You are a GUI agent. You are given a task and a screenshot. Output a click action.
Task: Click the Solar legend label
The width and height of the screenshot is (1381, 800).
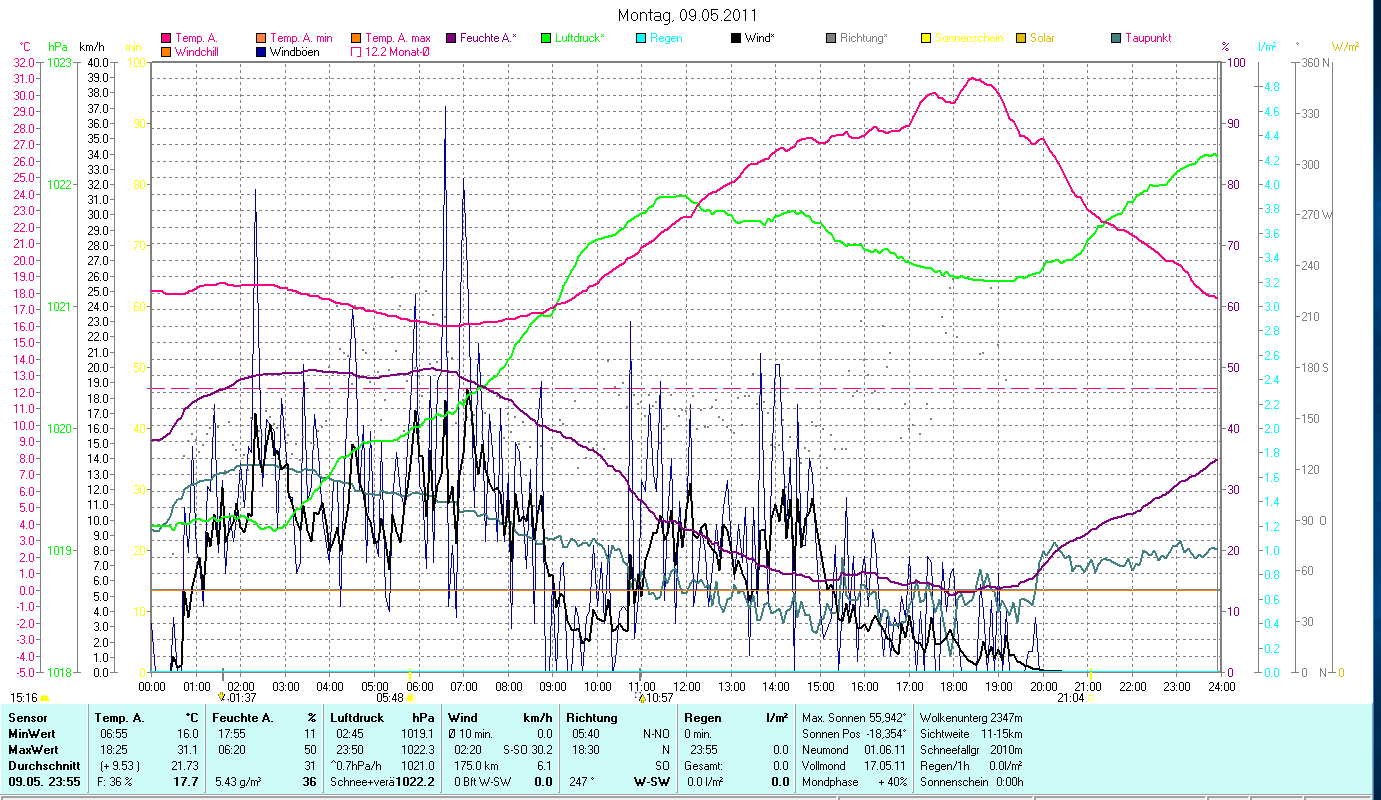pos(1046,38)
